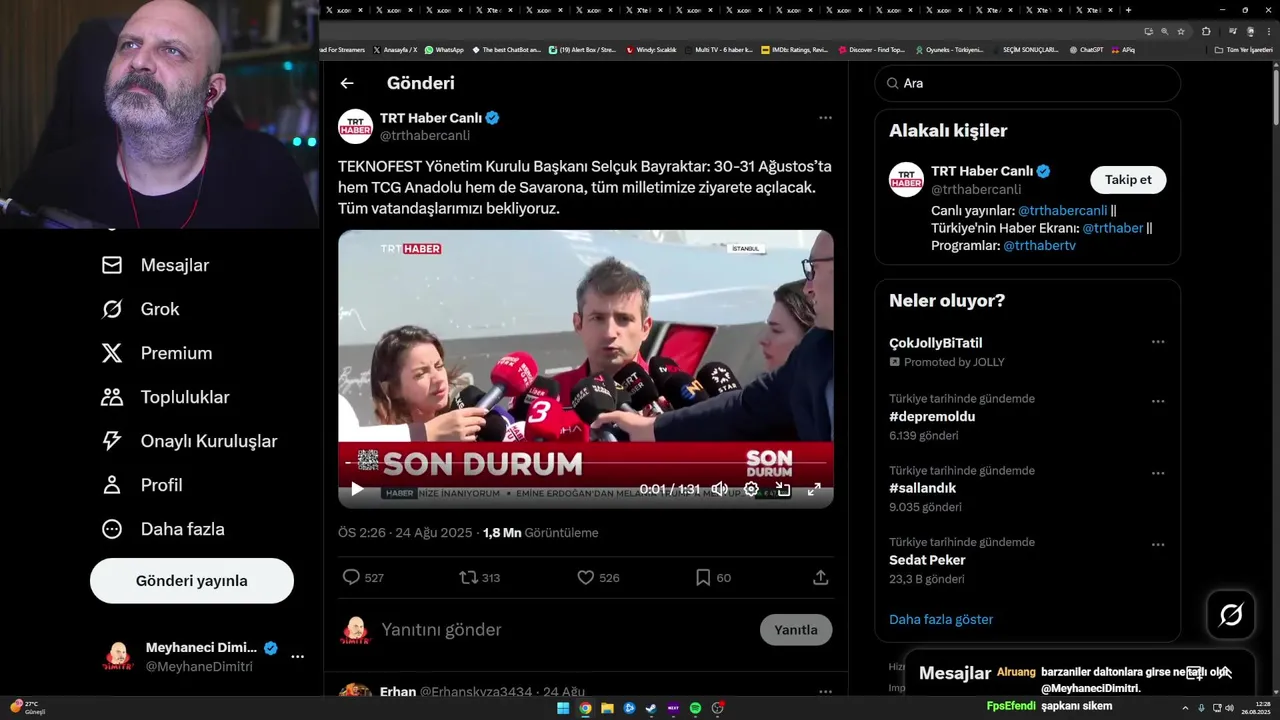Mute the video with the speaker icon

719,489
